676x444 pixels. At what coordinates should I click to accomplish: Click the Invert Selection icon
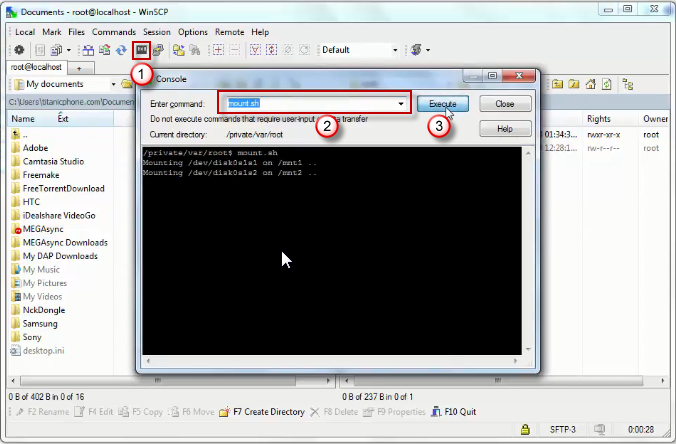pyautogui.click(x=272, y=50)
